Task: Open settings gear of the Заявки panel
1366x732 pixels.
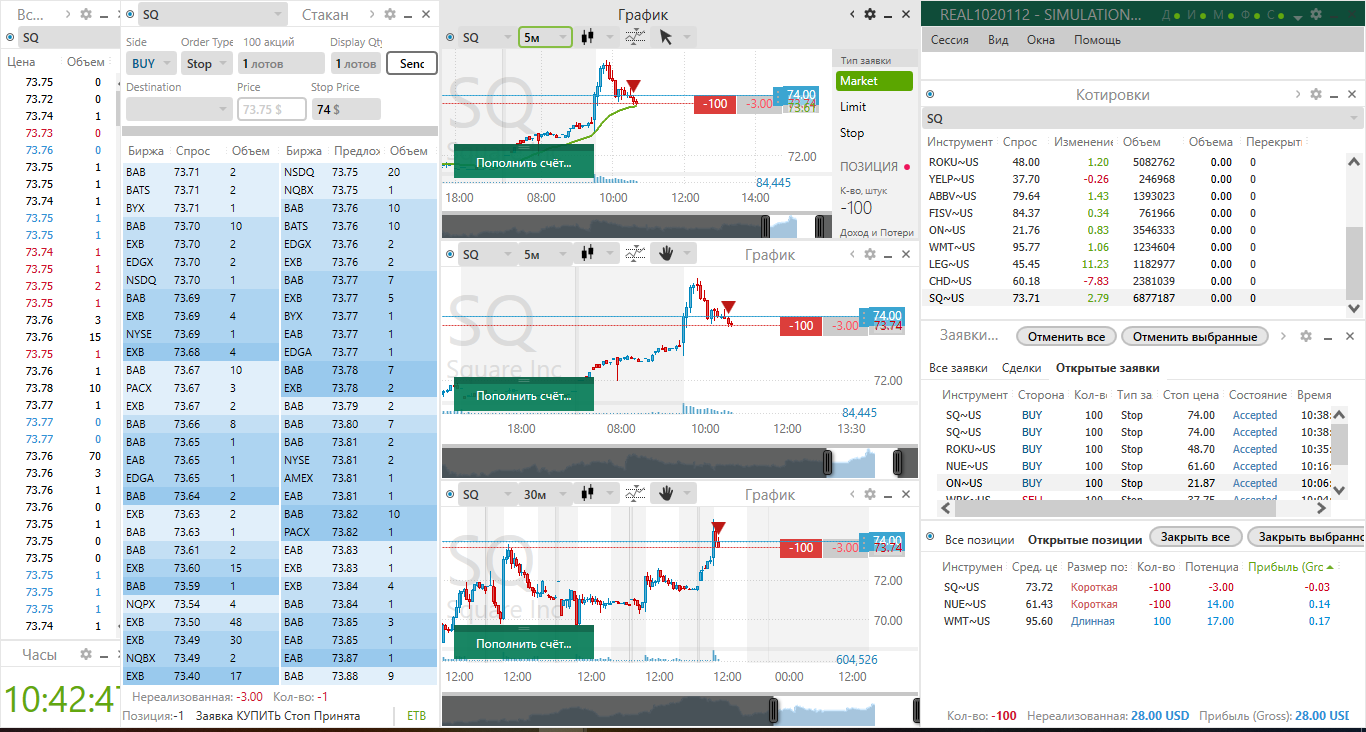Action: coord(1306,334)
